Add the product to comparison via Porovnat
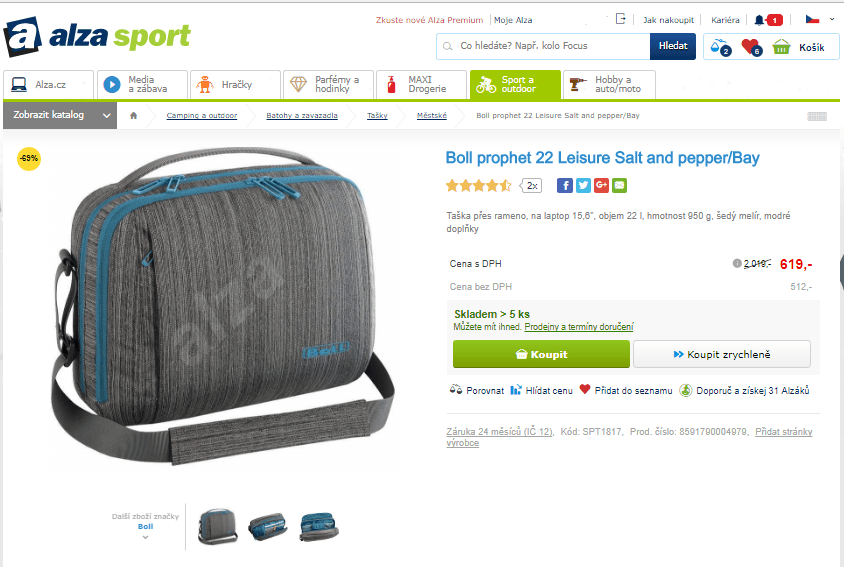The height and width of the screenshot is (567, 844). pos(477,390)
